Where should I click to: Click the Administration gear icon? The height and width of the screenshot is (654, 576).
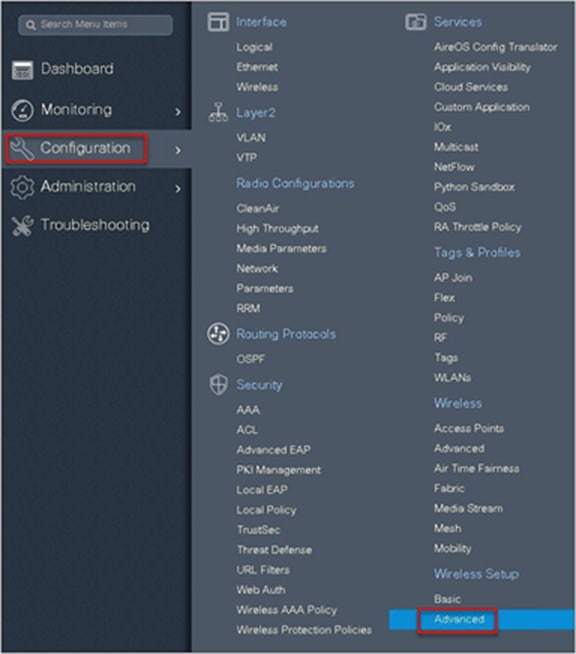[22, 187]
